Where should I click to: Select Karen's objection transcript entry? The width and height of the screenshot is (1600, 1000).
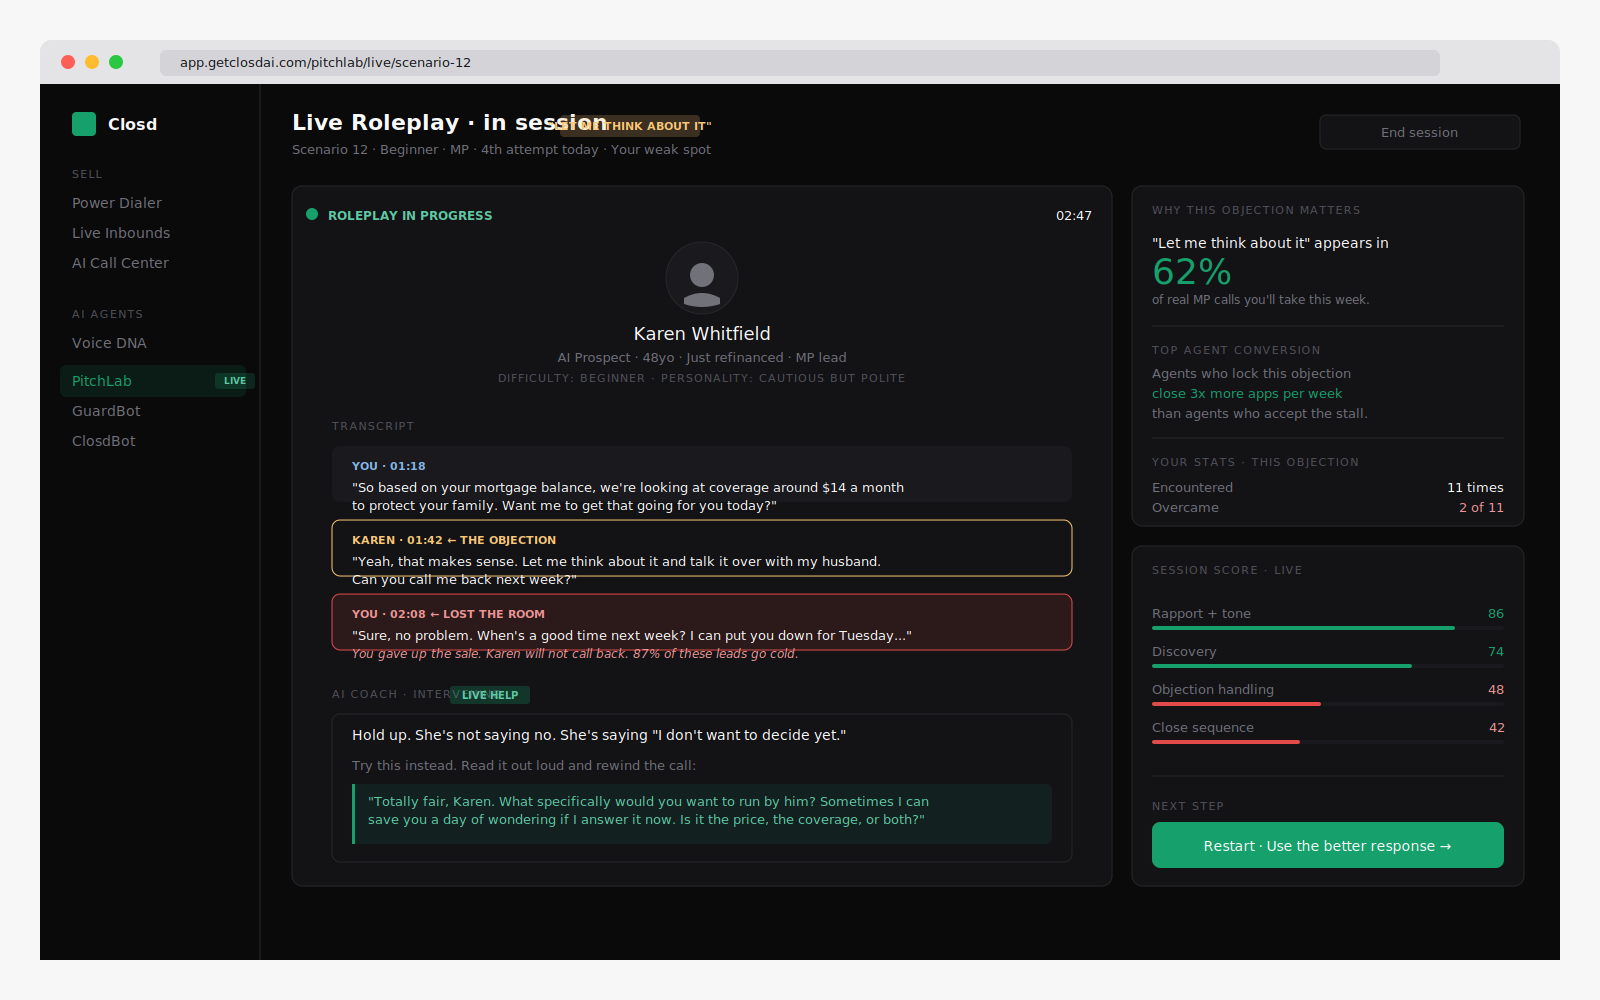[x=701, y=549]
